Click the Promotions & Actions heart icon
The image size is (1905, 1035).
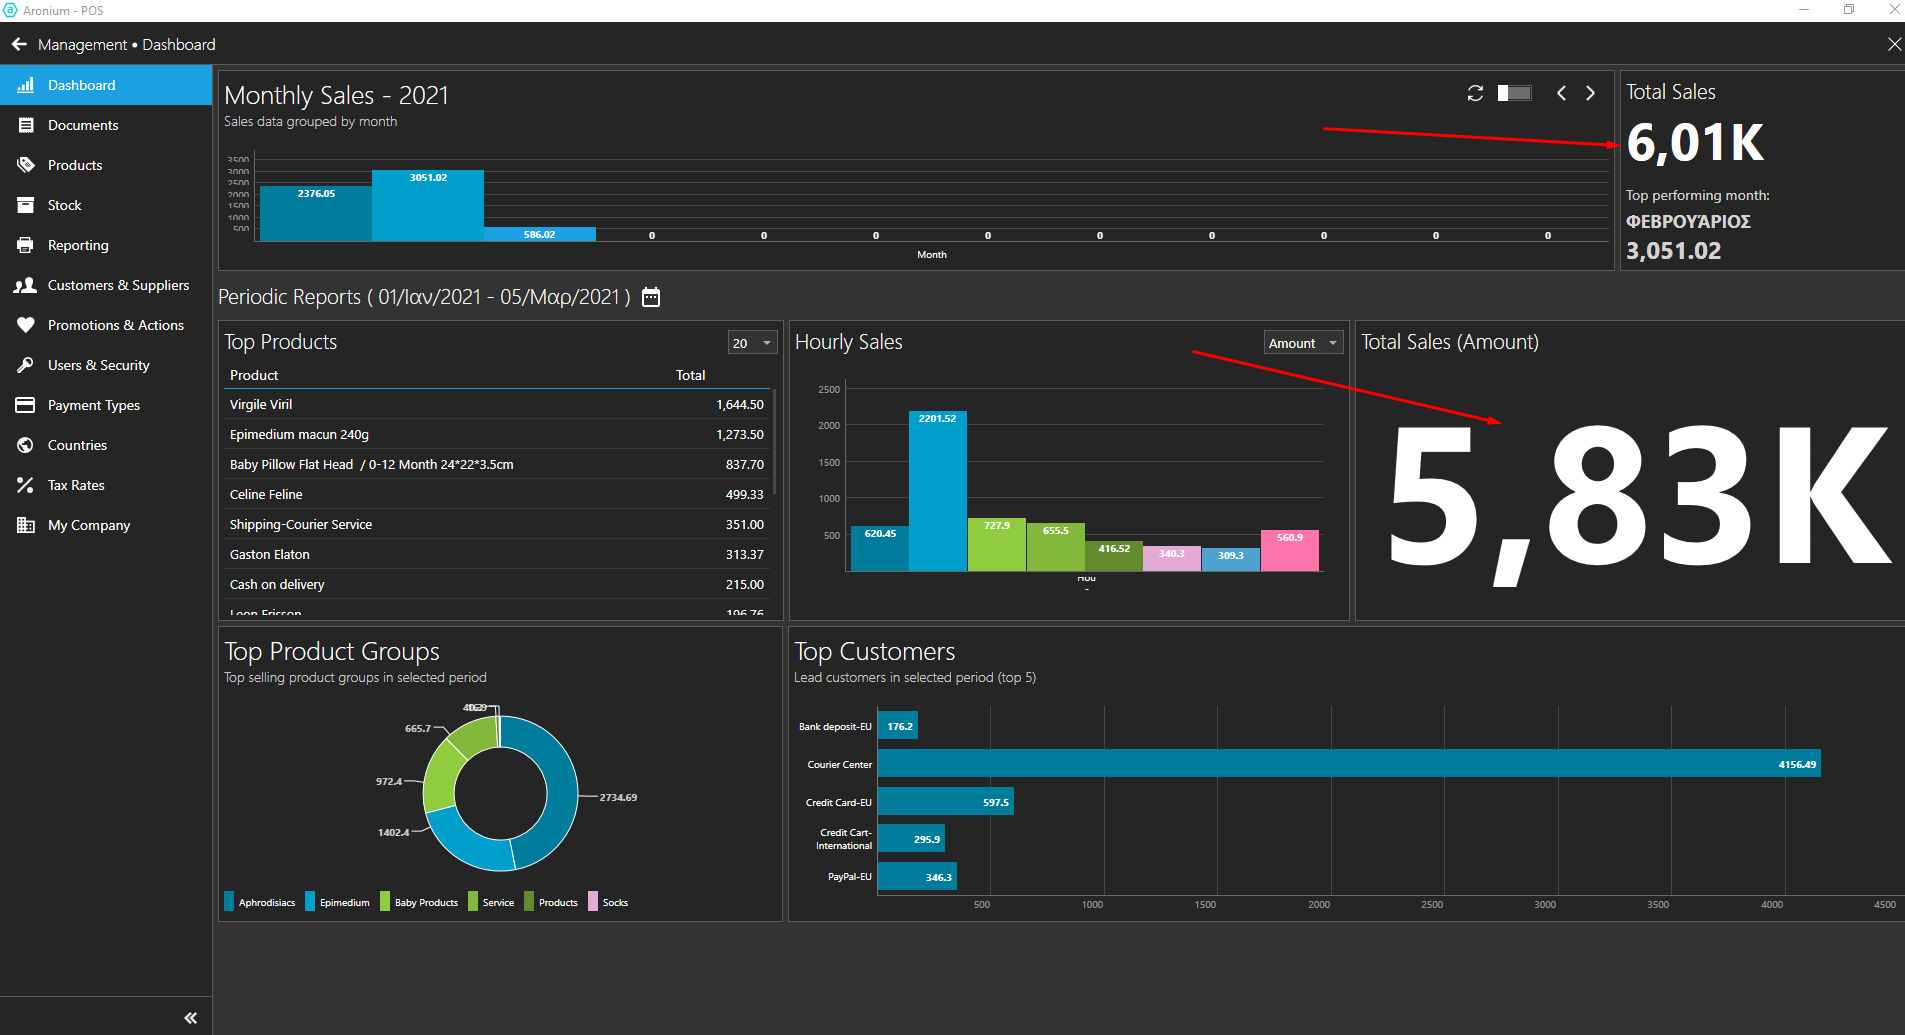26,325
